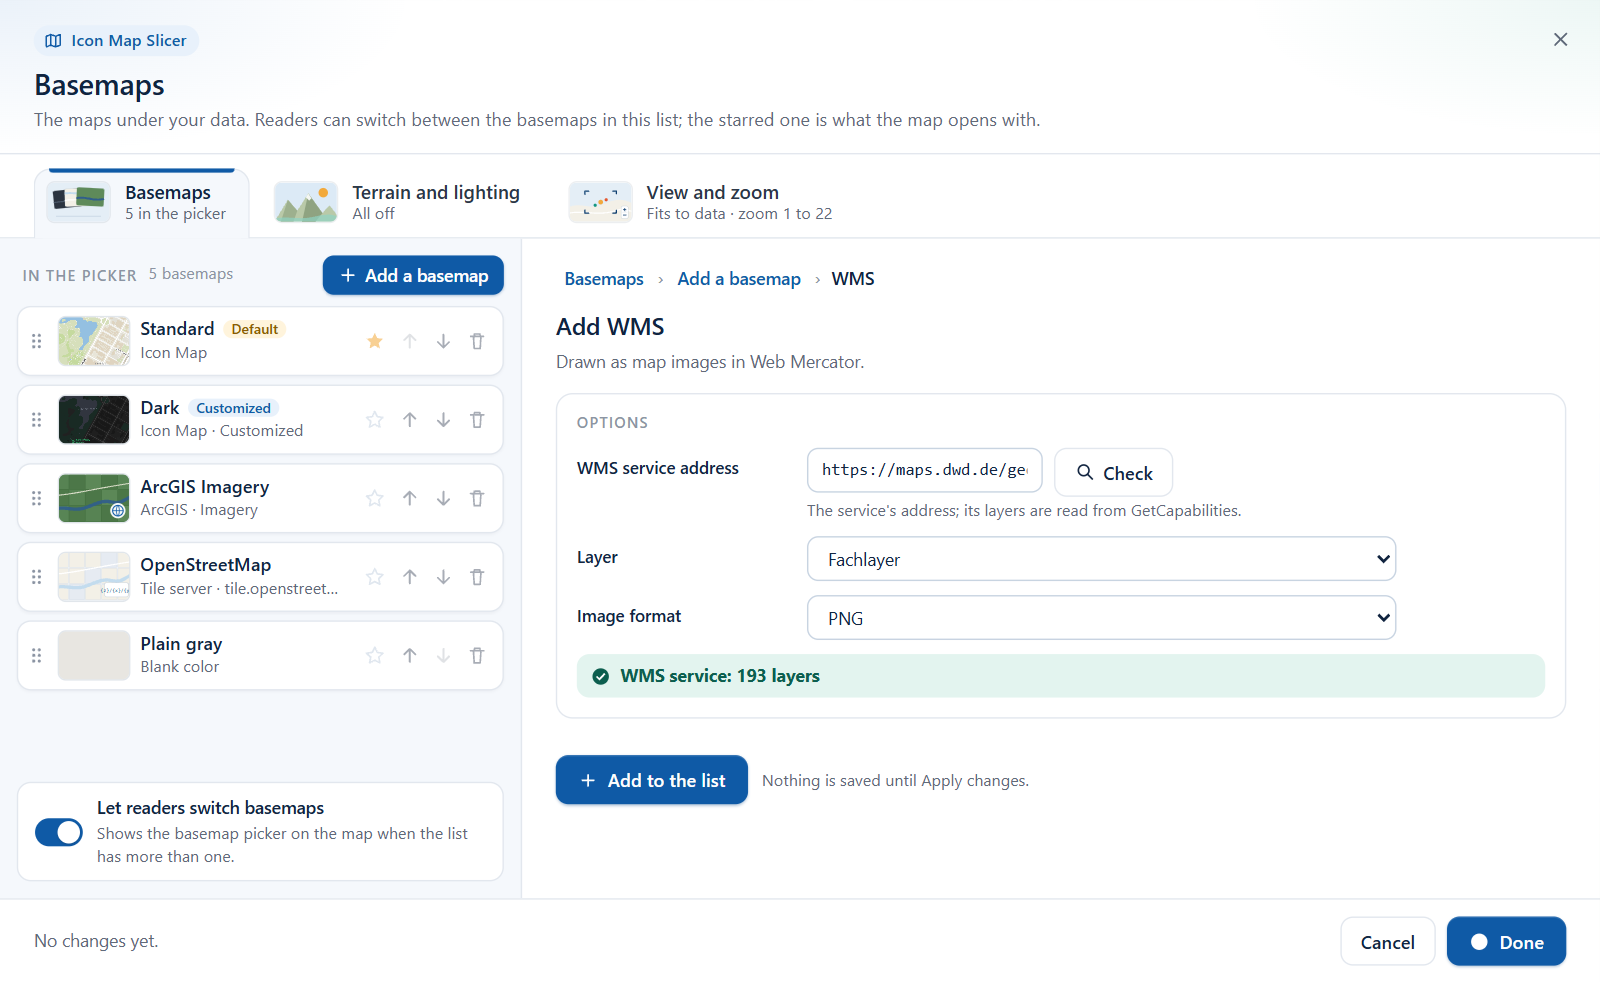Star the Plain gray basemap
The width and height of the screenshot is (1600, 982).
[x=375, y=655]
